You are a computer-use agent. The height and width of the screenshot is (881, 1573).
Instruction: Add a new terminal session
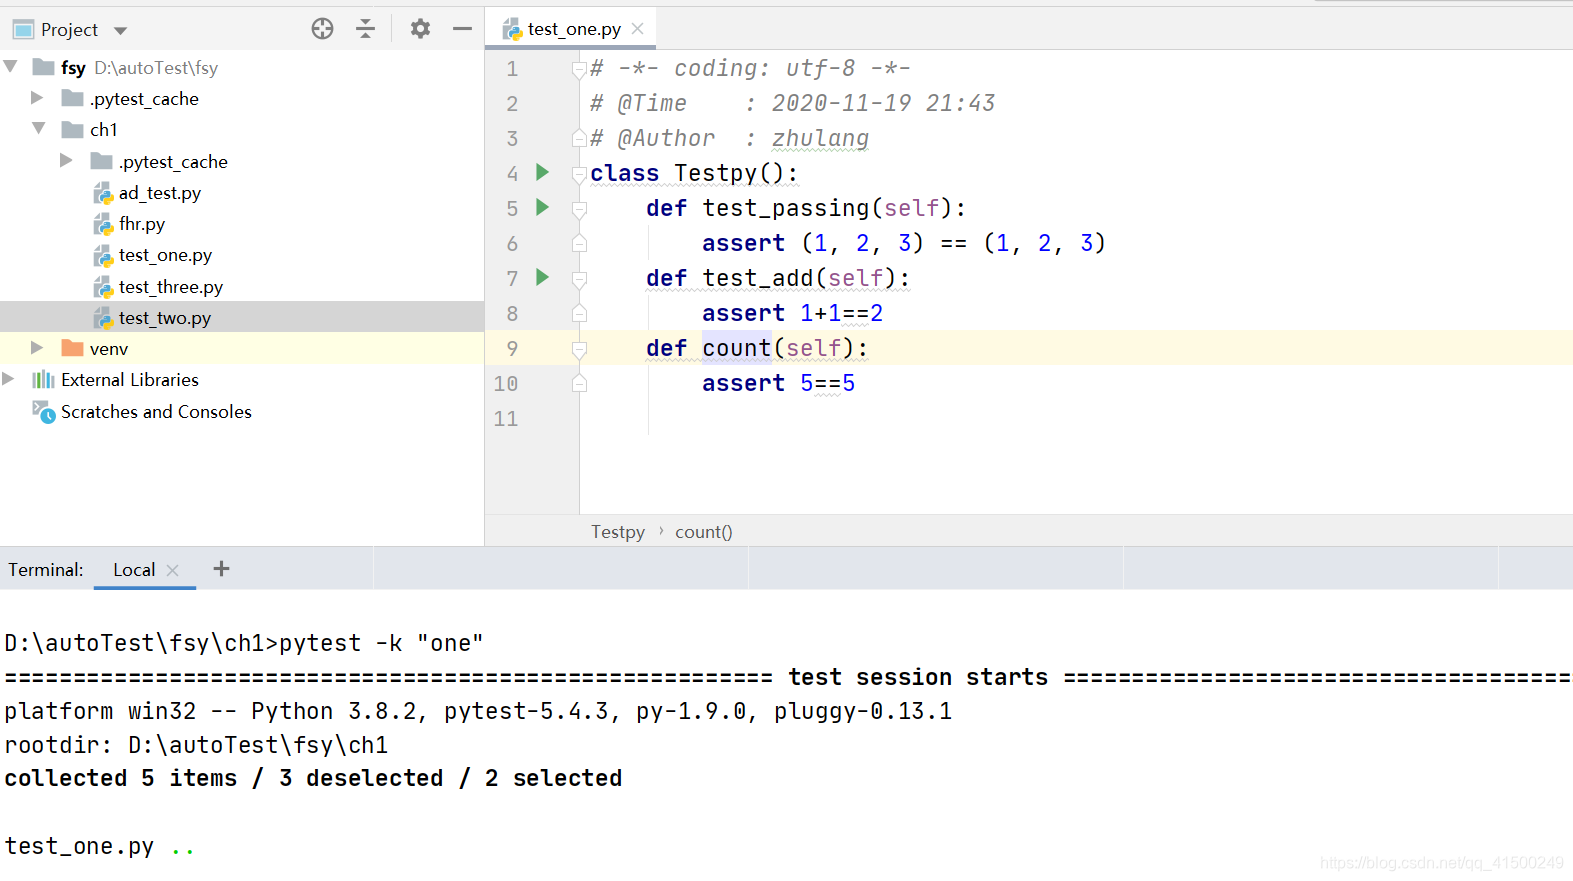(222, 569)
